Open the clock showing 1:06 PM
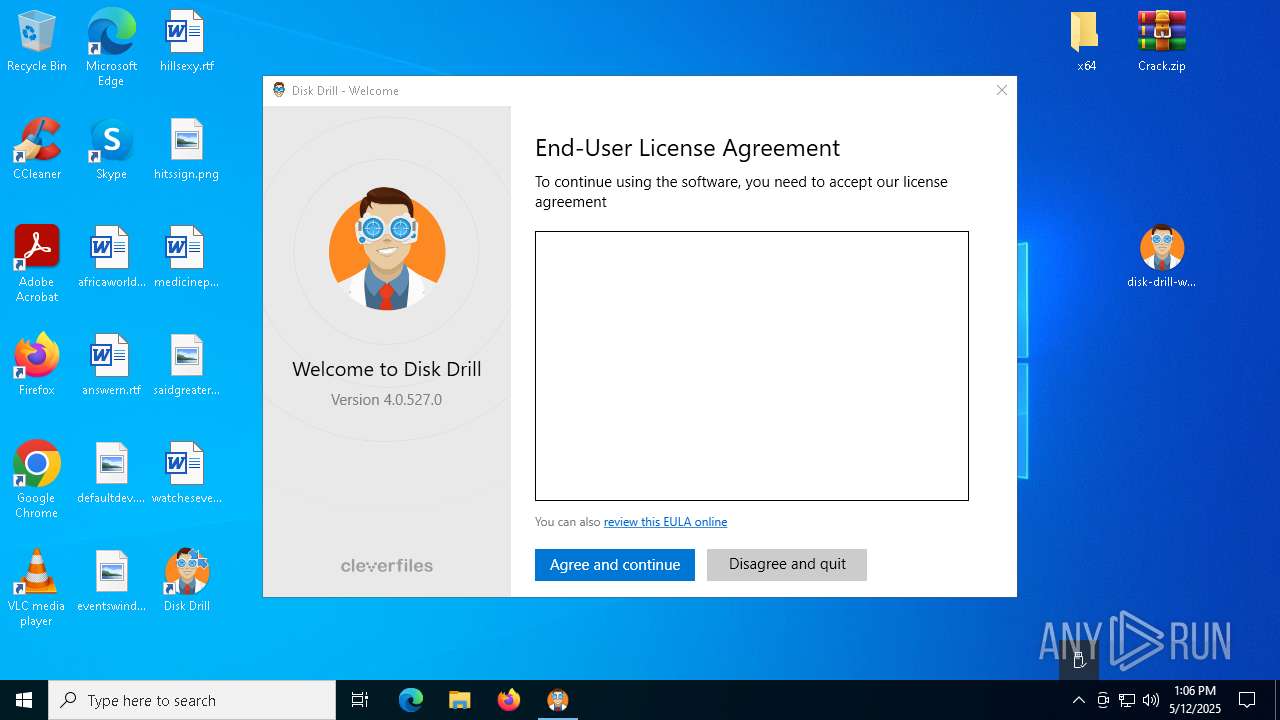The width and height of the screenshot is (1280, 720). point(1196,700)
